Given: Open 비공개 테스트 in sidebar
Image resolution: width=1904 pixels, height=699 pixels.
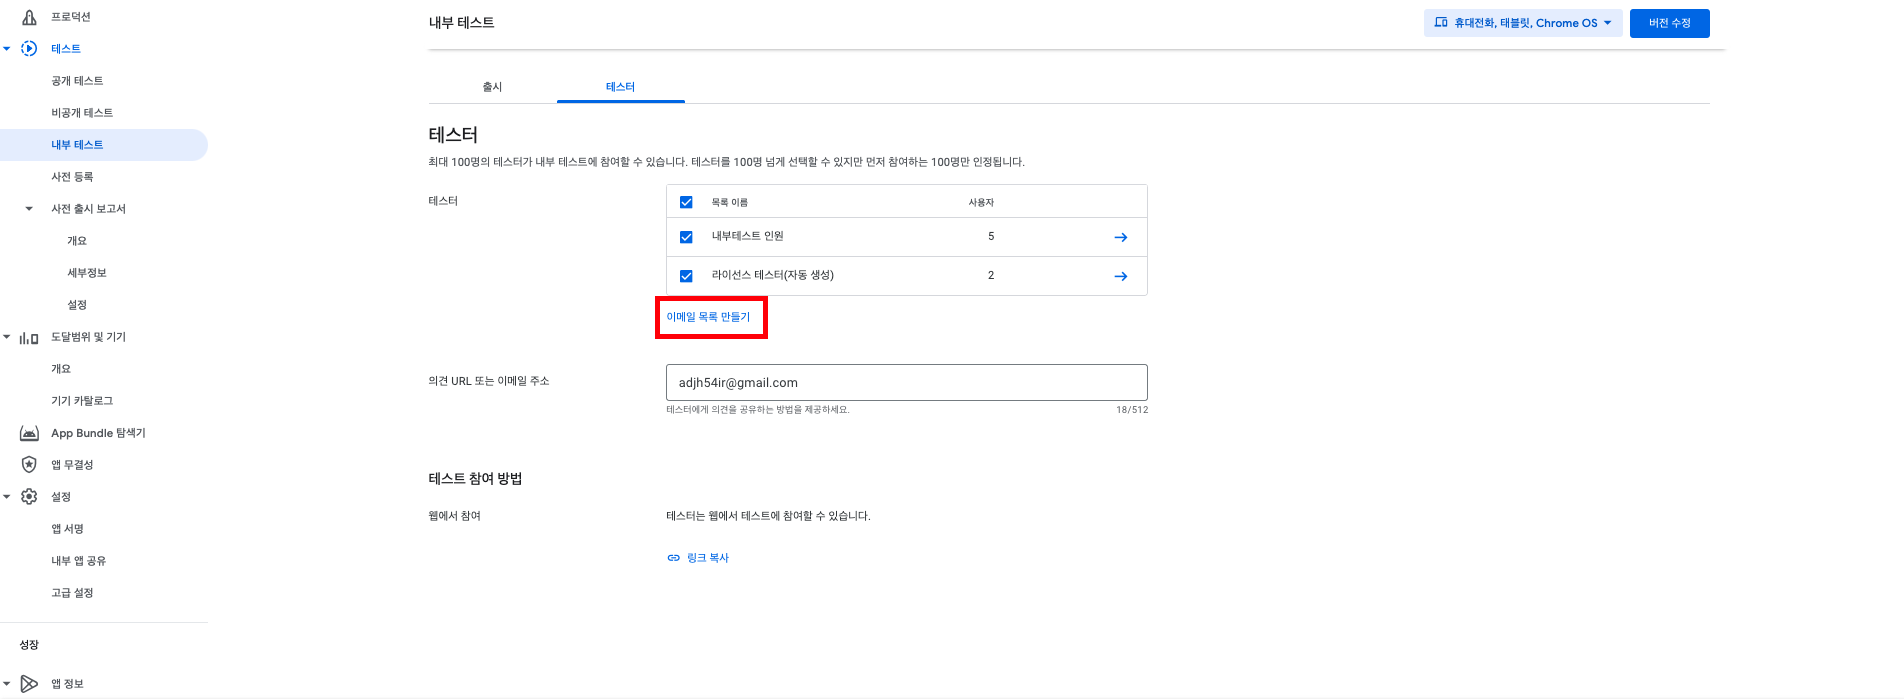Looking at the screenshot, I should 82,113.
